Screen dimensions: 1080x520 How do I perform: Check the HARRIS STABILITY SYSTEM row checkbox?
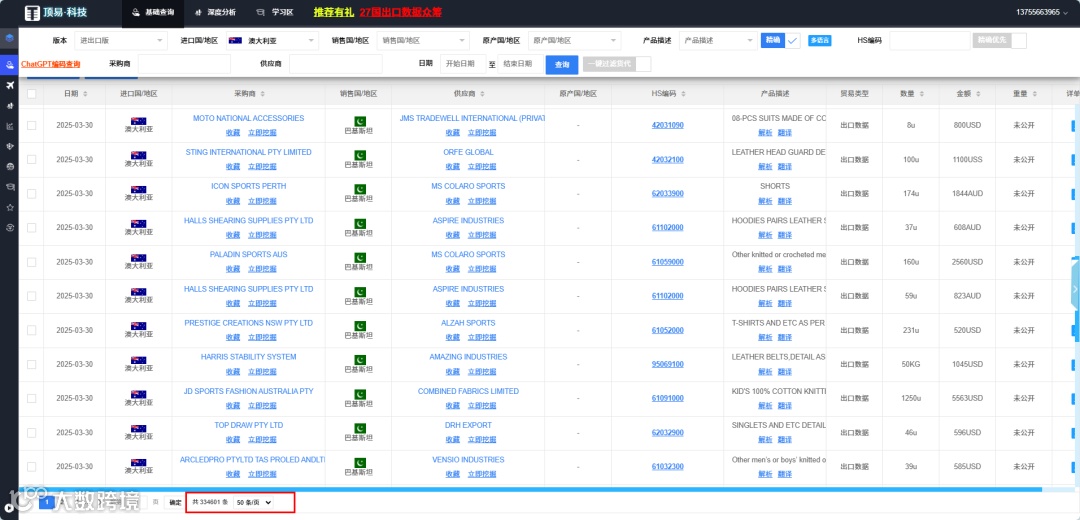(32, 364)
